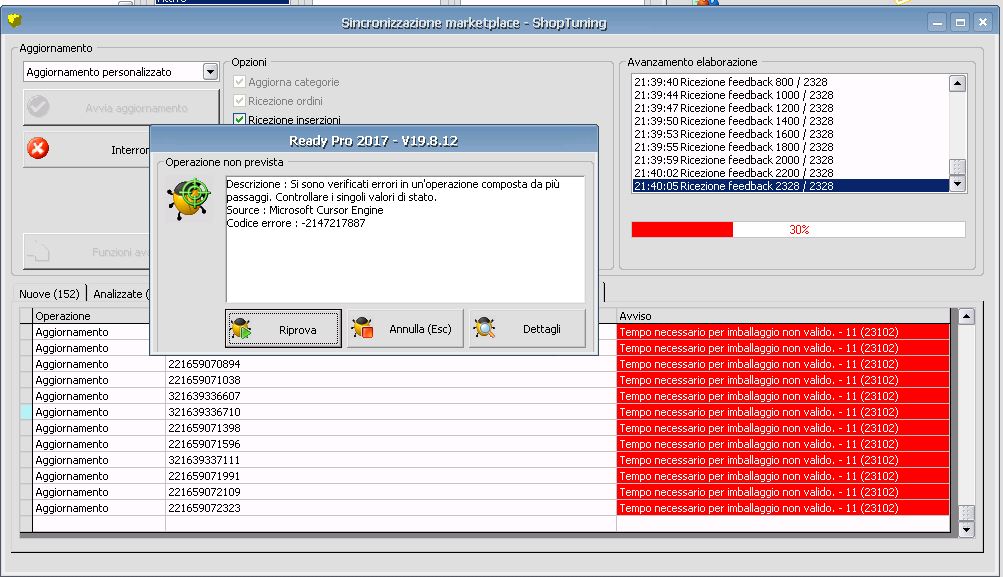Select log row Ricezione feedback 2328 / 2328
1003x577 pixels.
pos(790,186)
